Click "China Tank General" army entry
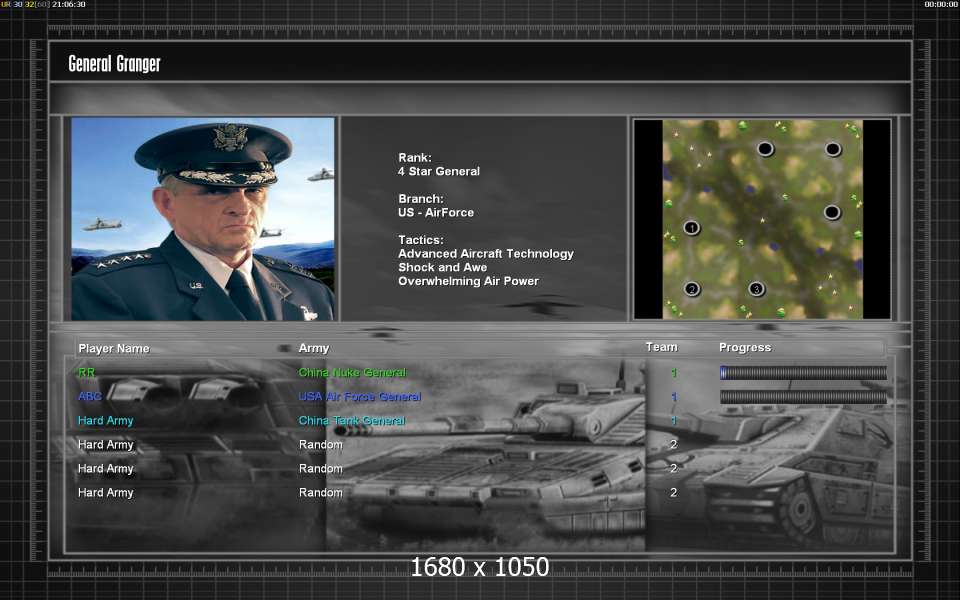Image resolution: width=960 pixels, height=600 pixels. 352,421
